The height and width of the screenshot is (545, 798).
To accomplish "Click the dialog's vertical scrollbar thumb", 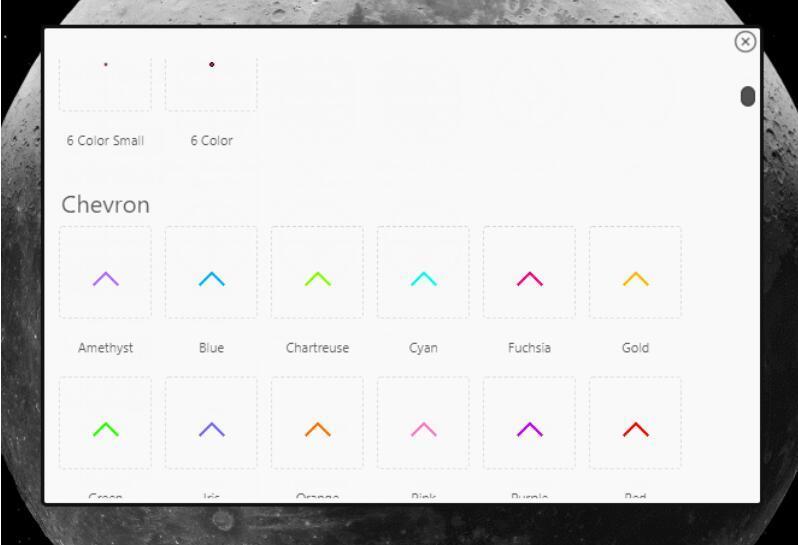I will point(748,96).
